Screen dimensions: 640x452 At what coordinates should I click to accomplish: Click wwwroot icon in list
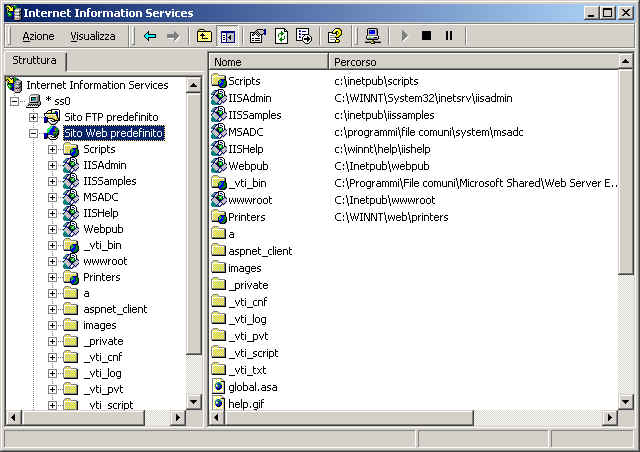(219, 200)
